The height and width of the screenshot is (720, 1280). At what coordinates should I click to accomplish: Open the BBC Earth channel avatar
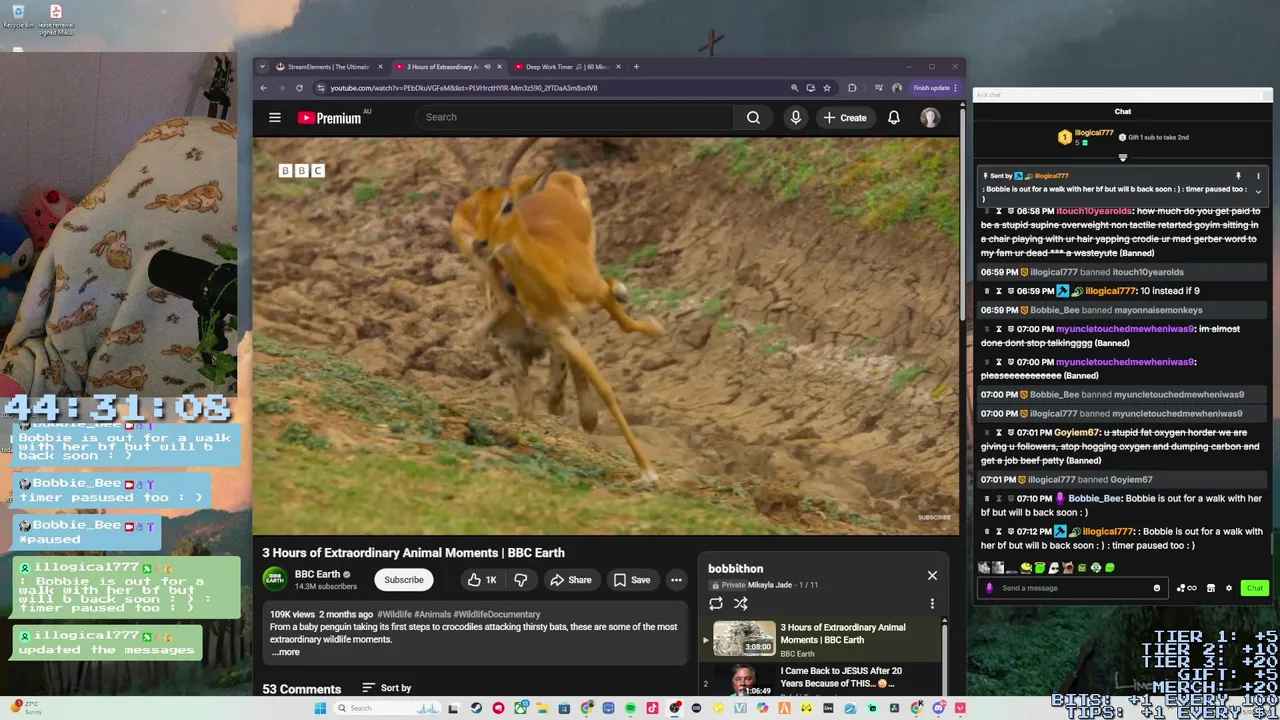[275, 579]
